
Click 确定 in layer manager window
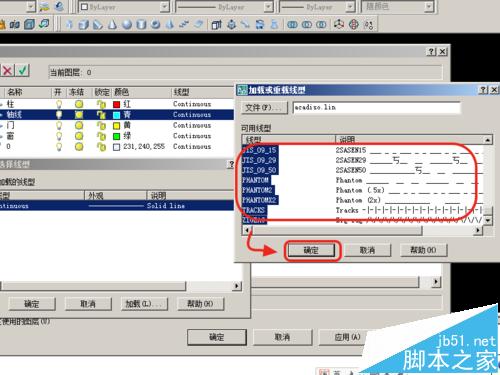[x=217, y=337]
